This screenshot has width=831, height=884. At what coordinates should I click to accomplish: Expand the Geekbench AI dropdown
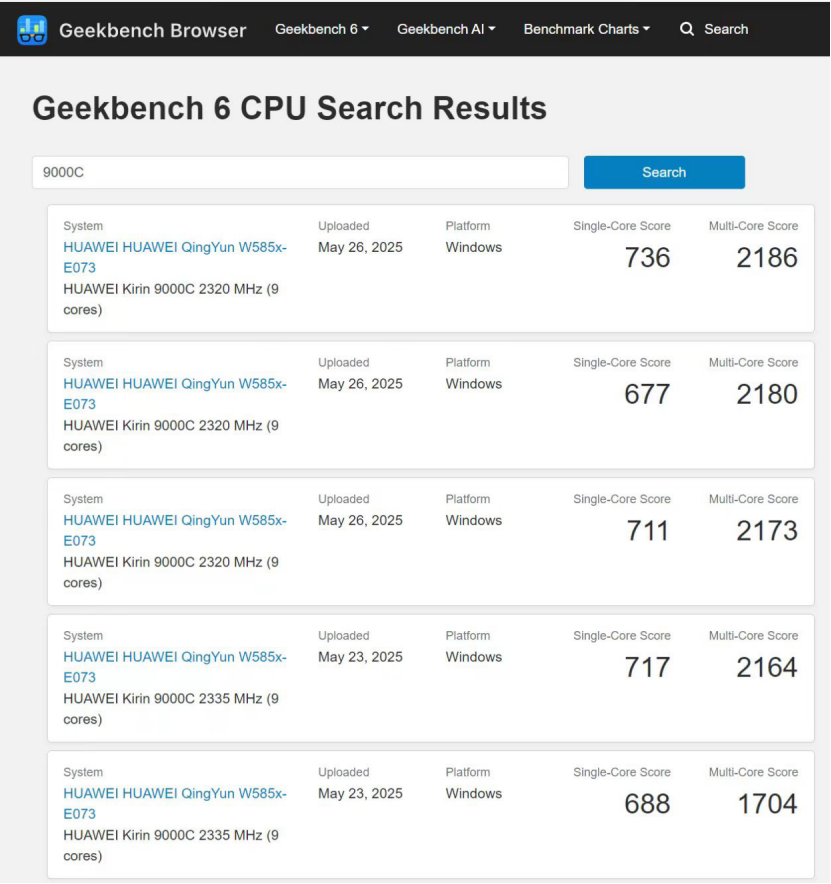pyautogui.click(x=446, y=29)
